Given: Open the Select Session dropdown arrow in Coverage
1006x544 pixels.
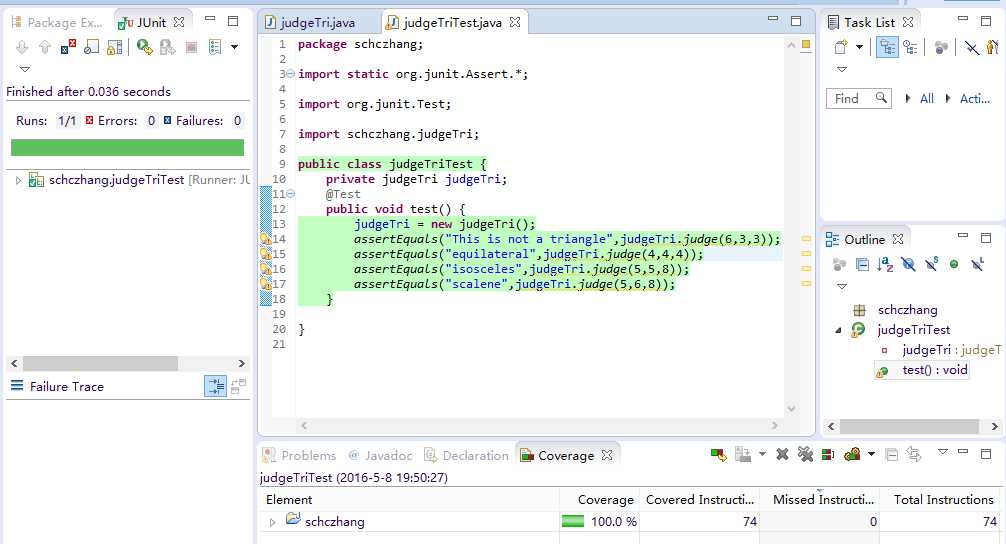Looking at the screenshot, I should click(871, 454).
